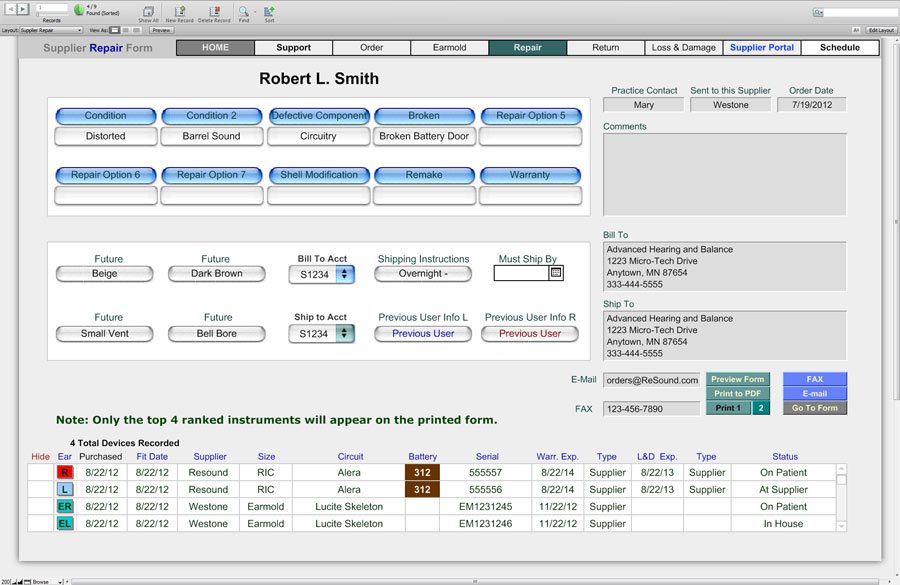Open the Loss & Damage tab

tap(683, 47)
